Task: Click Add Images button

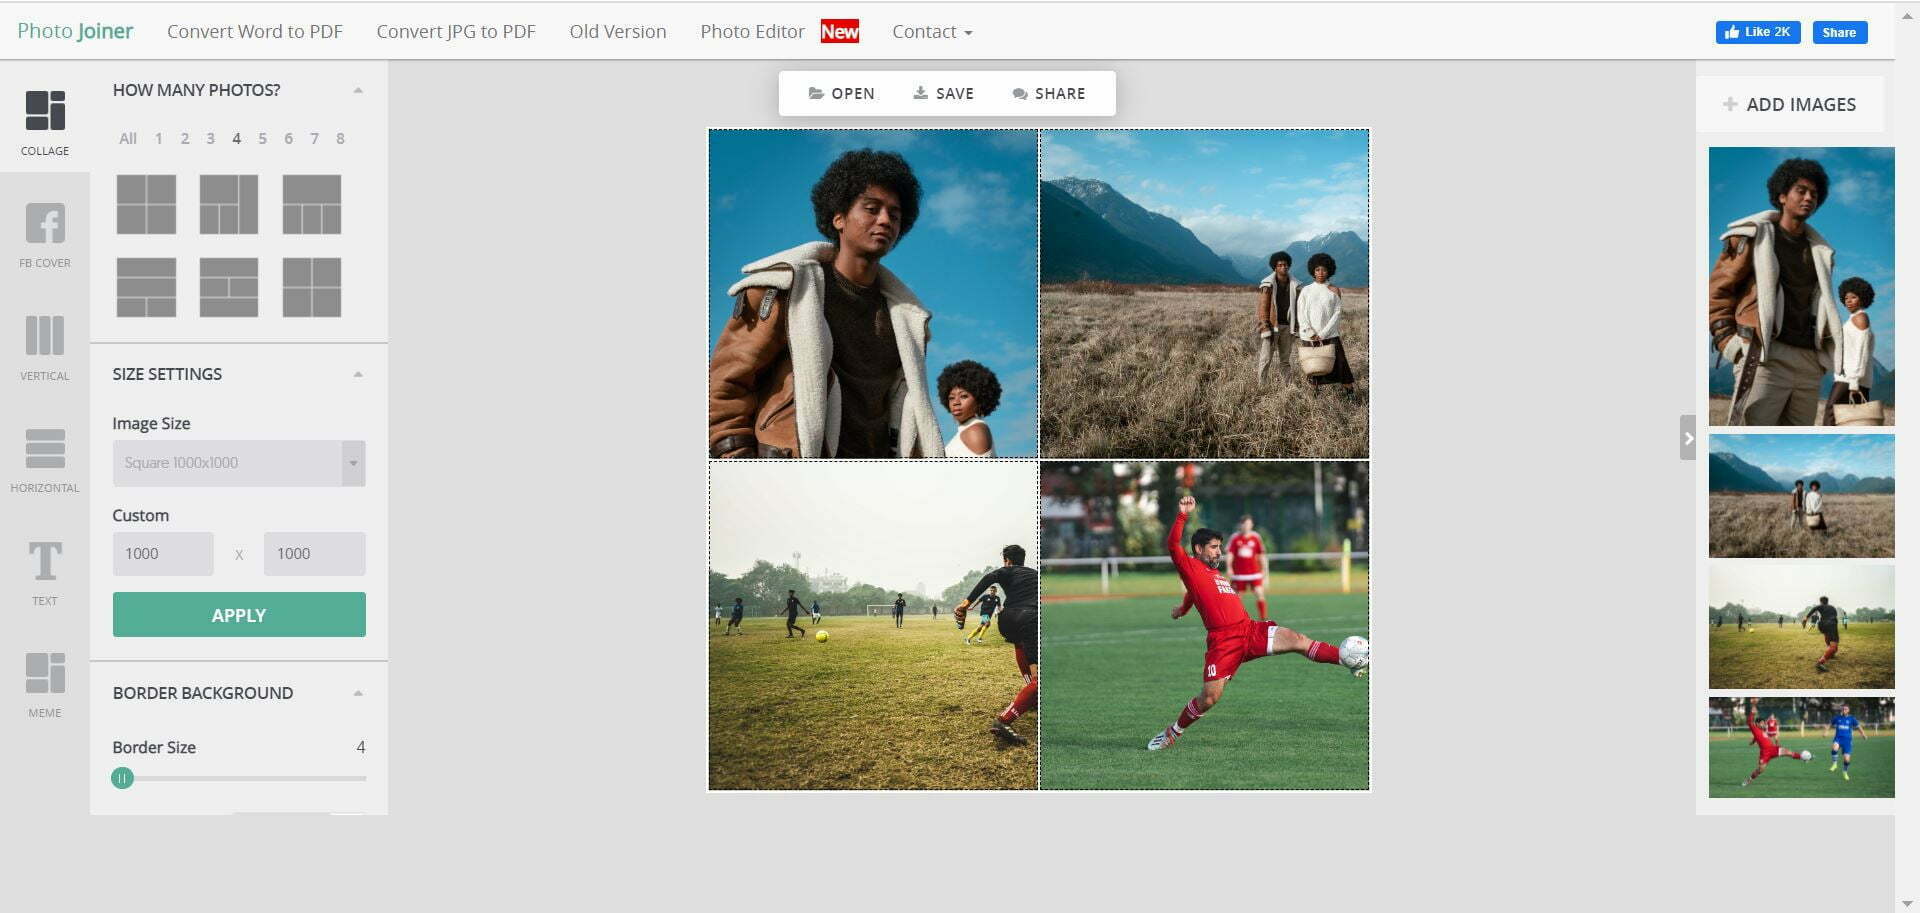Action: pyautogui.click(x=1789, y=104)
